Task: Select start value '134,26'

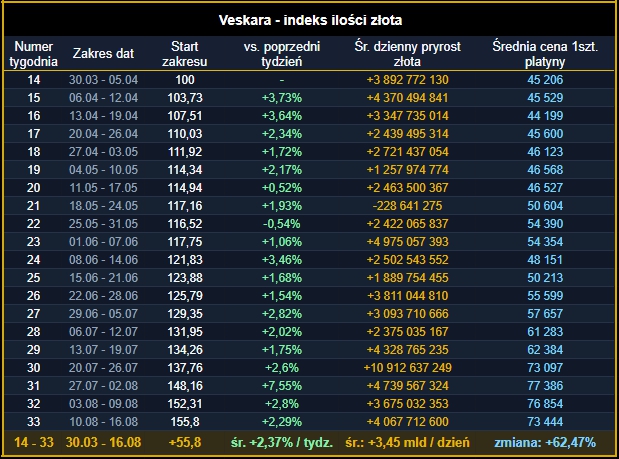Action: tap(185, 350)
